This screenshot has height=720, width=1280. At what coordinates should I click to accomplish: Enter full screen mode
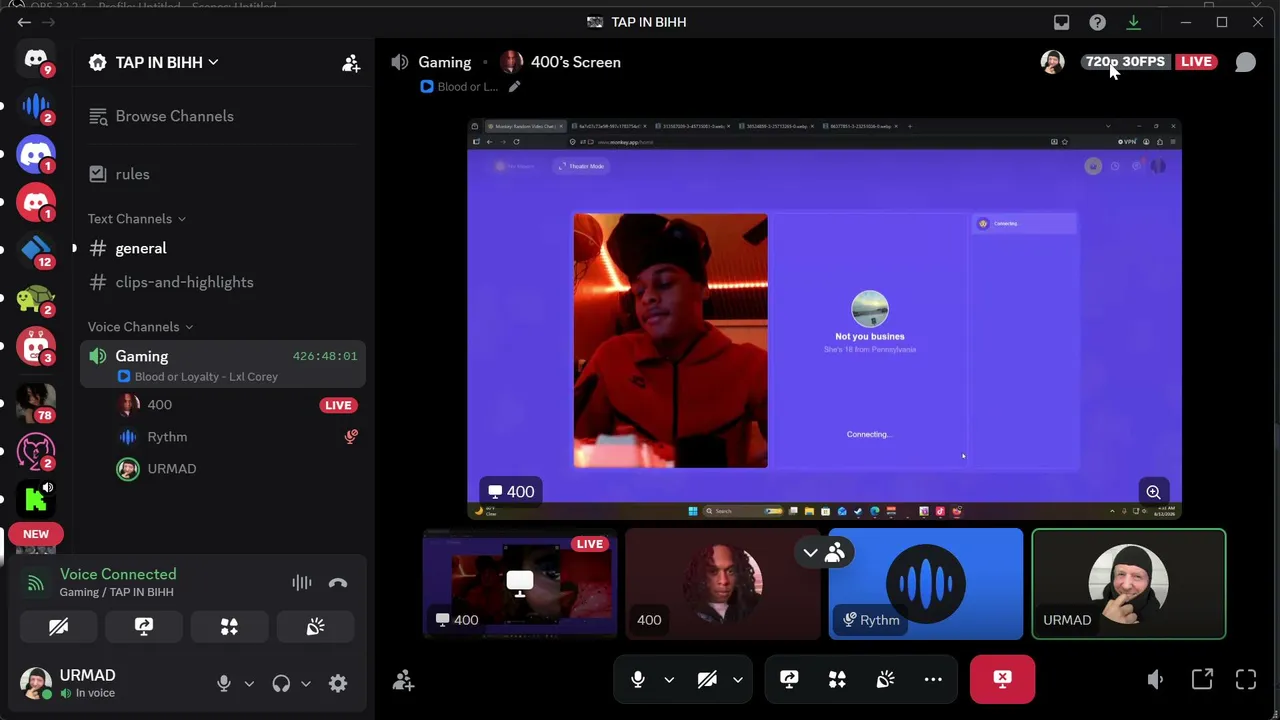[x=1246, y=680]
